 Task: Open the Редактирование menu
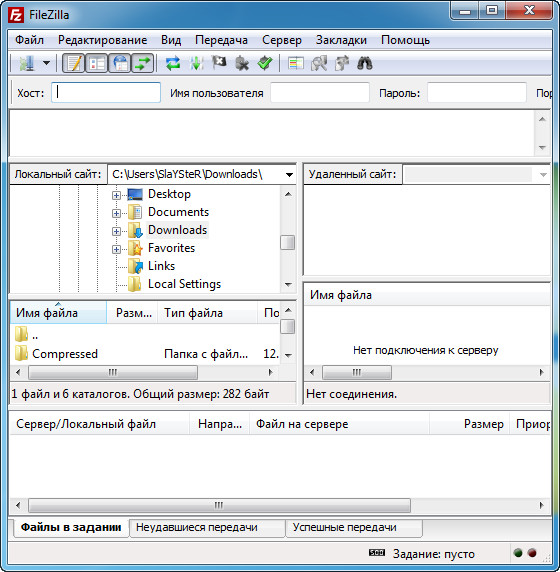pyautogui.click(x=103, y=40)
